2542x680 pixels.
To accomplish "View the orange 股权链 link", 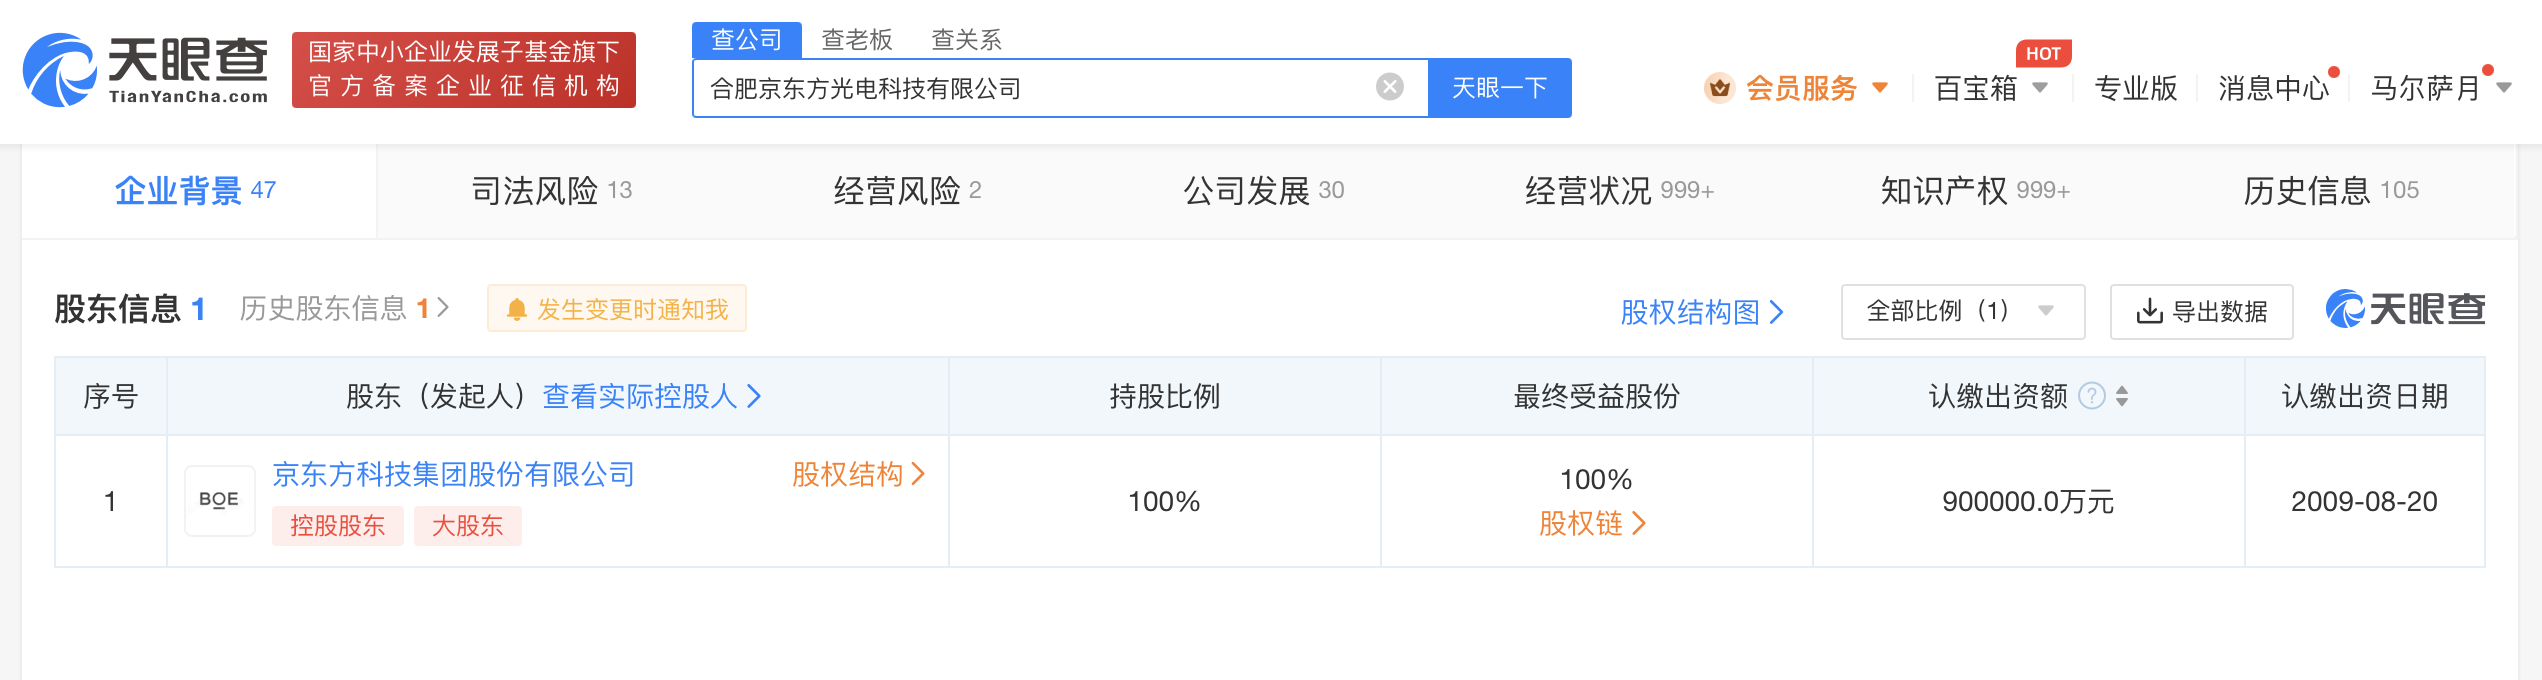I will click(1592, 523).
